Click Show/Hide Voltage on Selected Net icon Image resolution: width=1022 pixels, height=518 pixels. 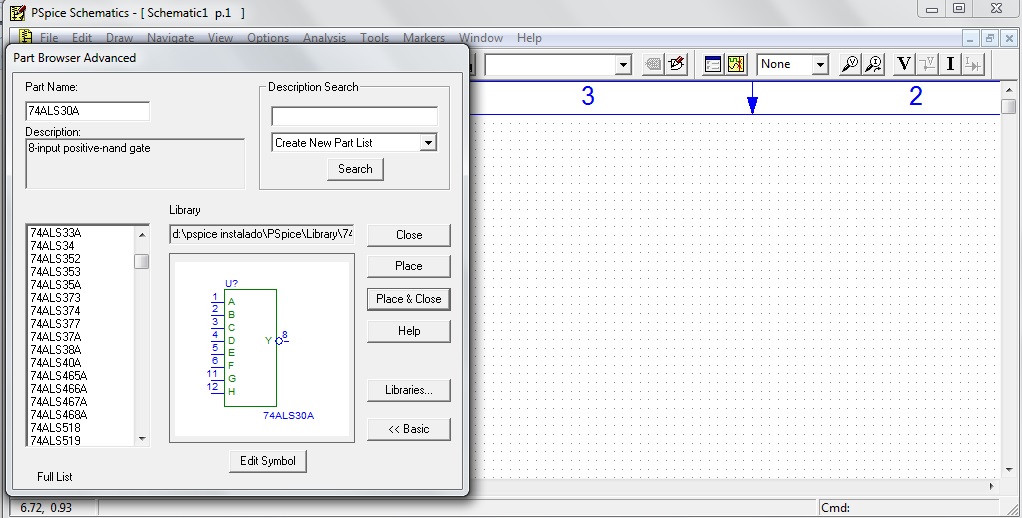pyautogui.click(x=927, y=64)
